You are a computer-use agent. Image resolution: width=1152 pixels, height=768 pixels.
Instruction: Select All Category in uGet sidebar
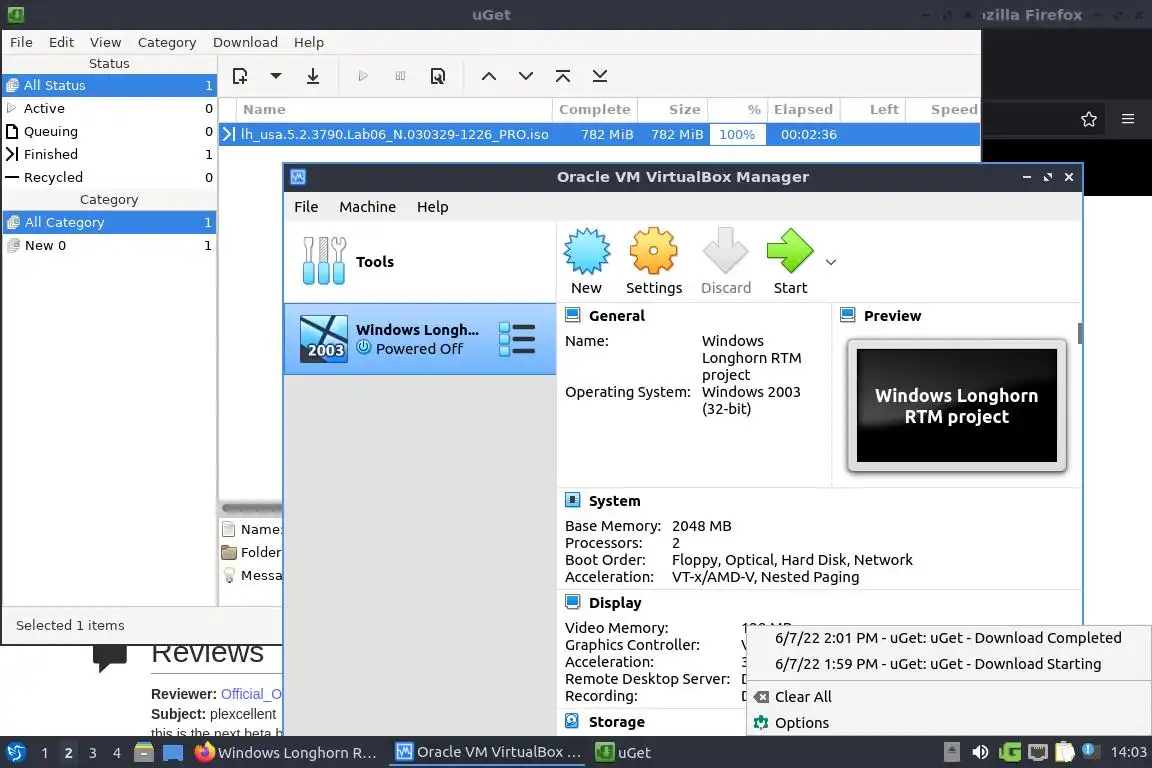pos(109,222)
